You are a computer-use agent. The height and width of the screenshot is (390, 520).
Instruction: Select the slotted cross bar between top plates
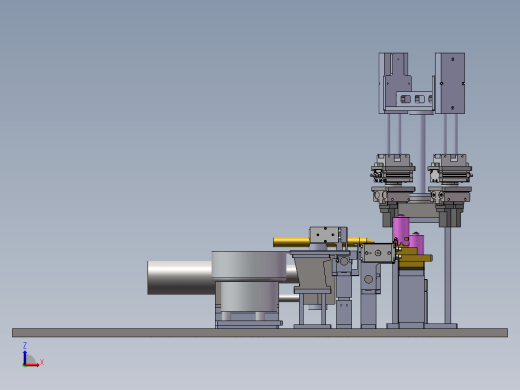414,99
